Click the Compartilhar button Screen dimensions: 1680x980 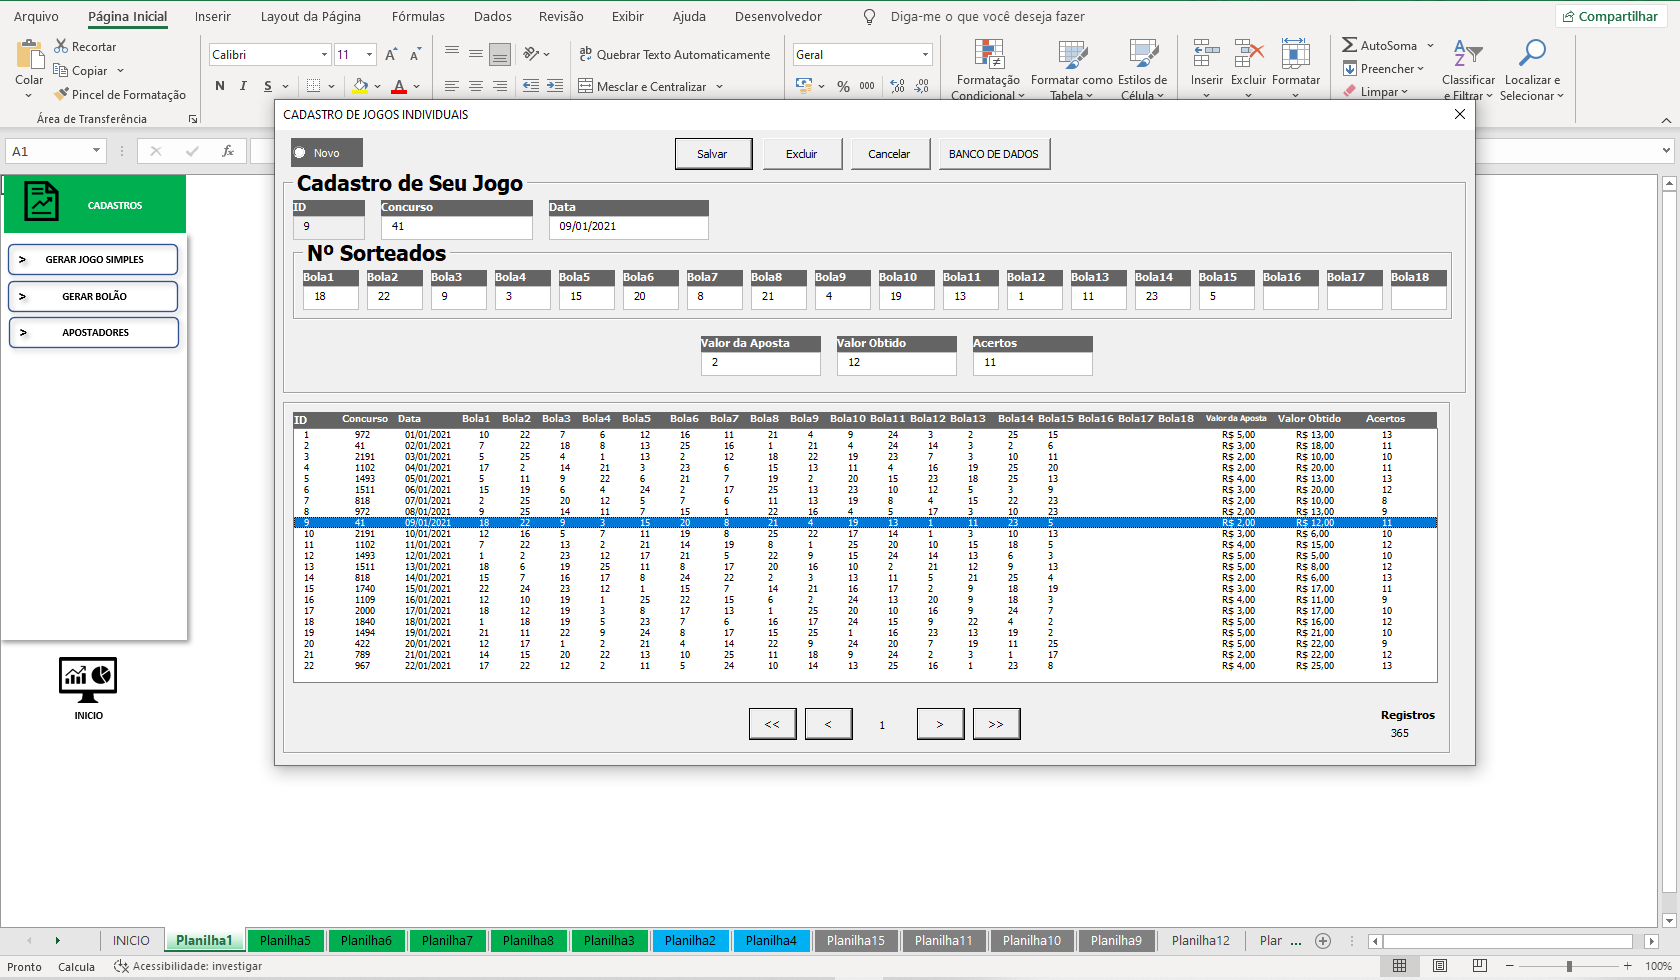coord(1610,16)
